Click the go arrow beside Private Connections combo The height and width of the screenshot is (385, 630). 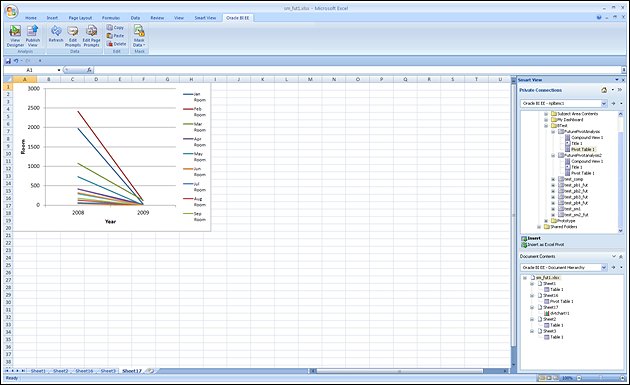point(613,103)
